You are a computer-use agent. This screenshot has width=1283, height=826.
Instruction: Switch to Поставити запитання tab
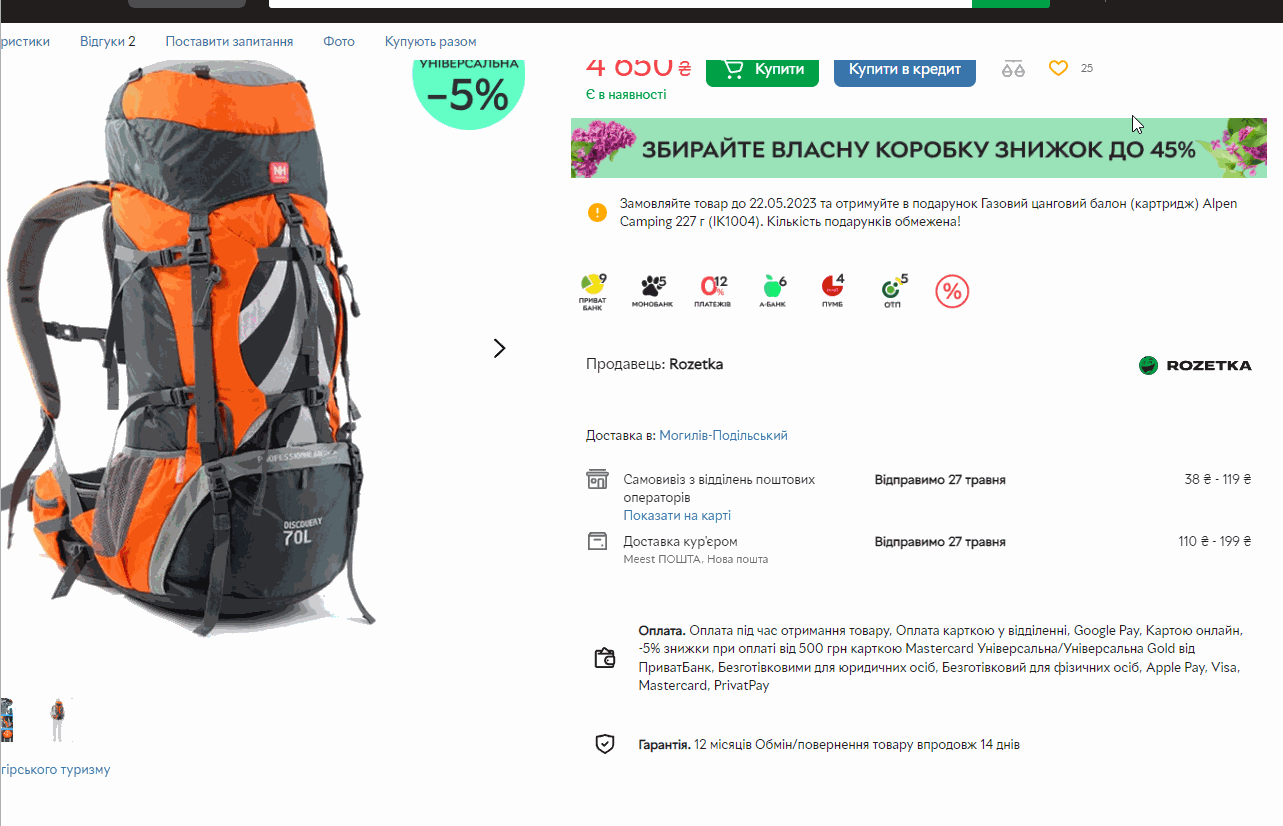pyautogui.click(x=229, y=42)
